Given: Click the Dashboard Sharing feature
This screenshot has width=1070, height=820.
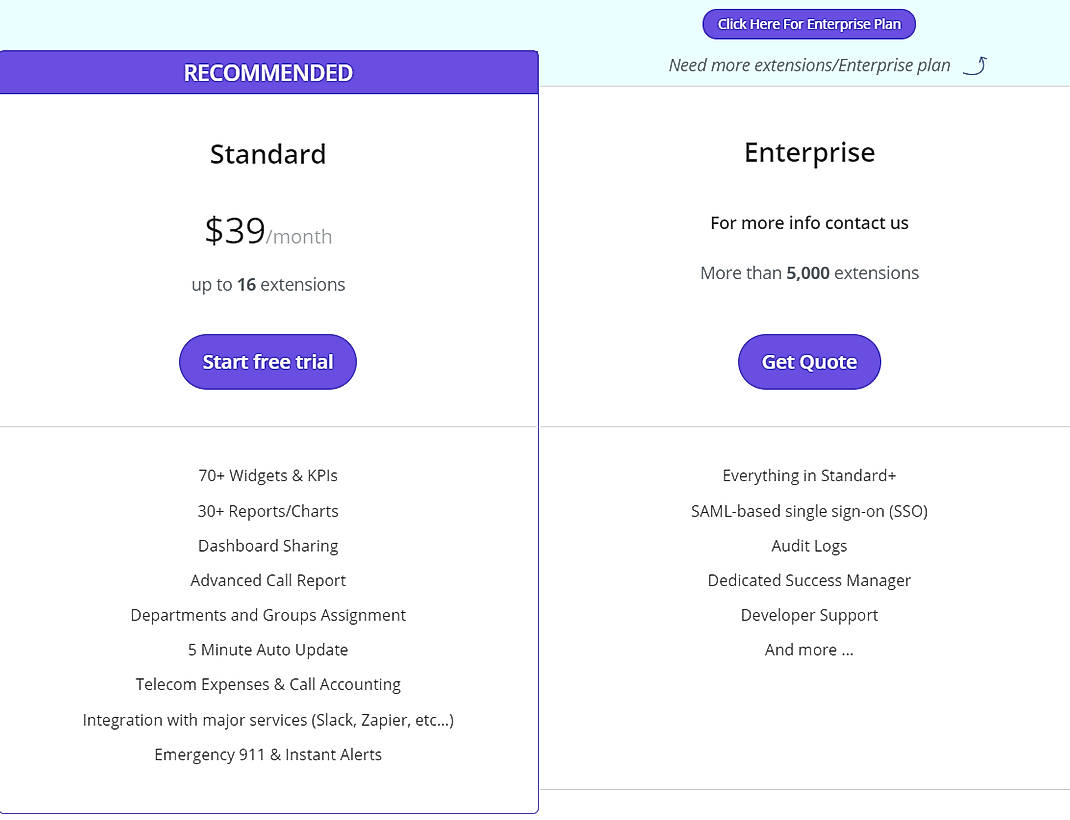Looking at the screenshot, I should point(267,545).
